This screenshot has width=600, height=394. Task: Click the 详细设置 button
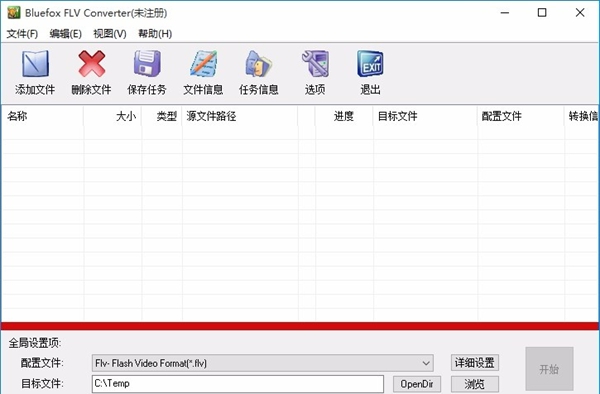[474, 363]
